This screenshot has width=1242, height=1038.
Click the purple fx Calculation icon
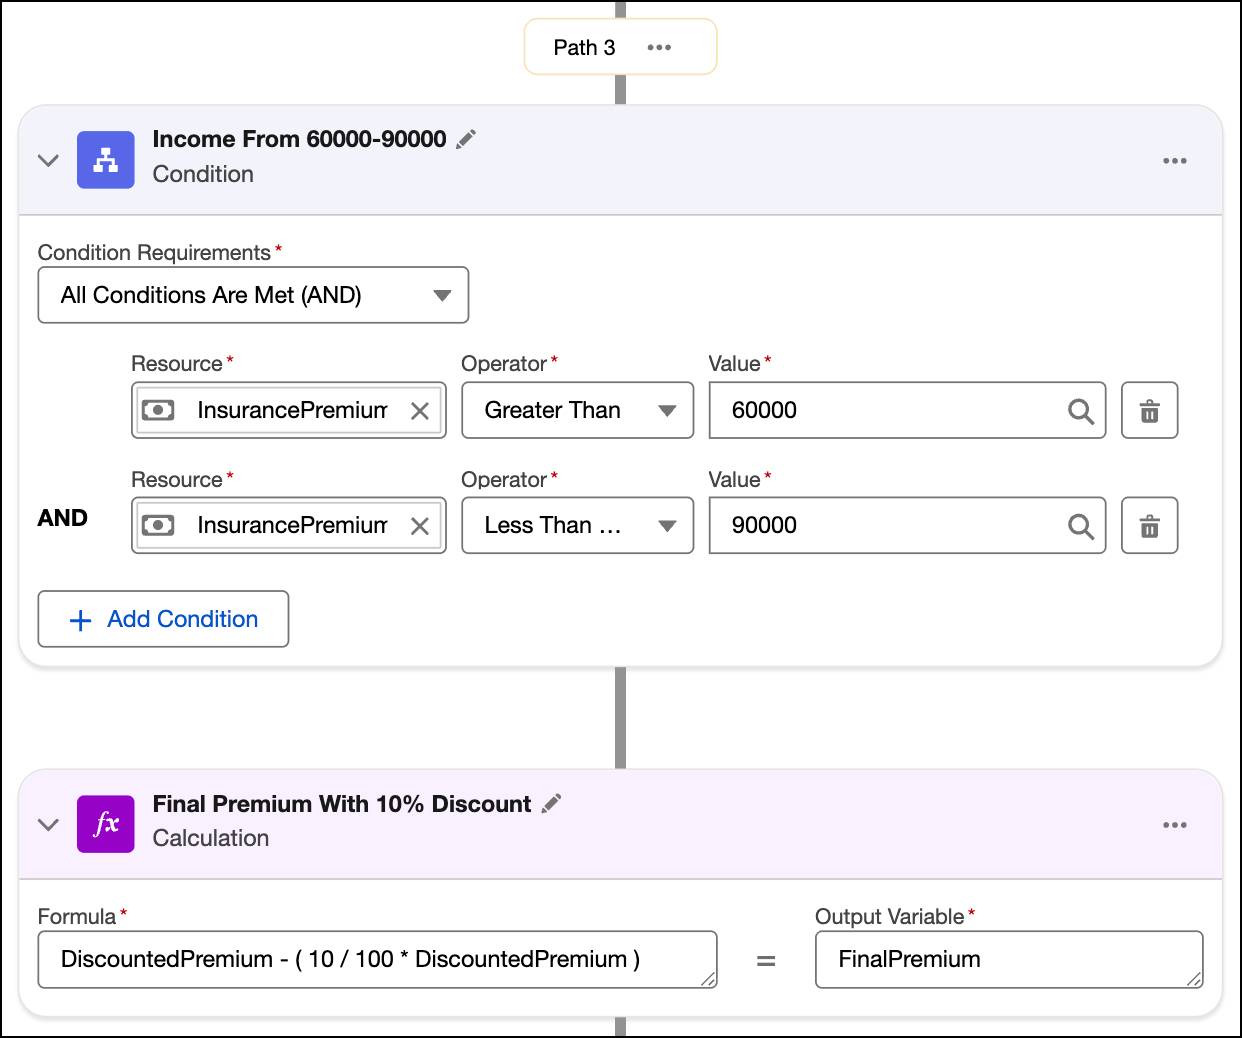pyautogui.click(x=106, y=824)
